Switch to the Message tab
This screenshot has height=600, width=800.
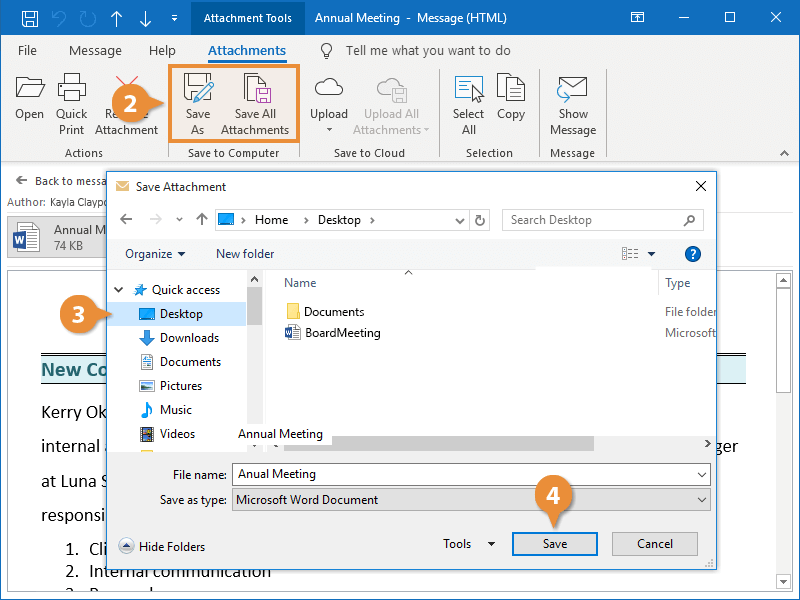click(x=95, y=51)
